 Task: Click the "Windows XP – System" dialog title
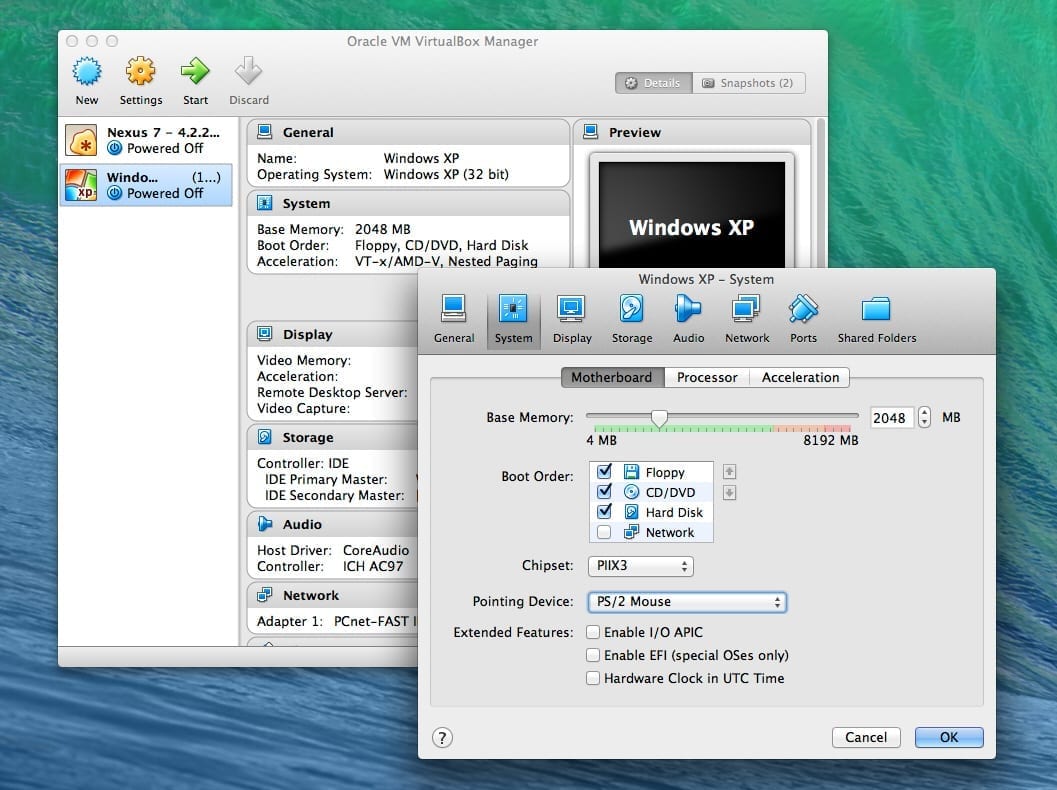click(x=706, y=279)
